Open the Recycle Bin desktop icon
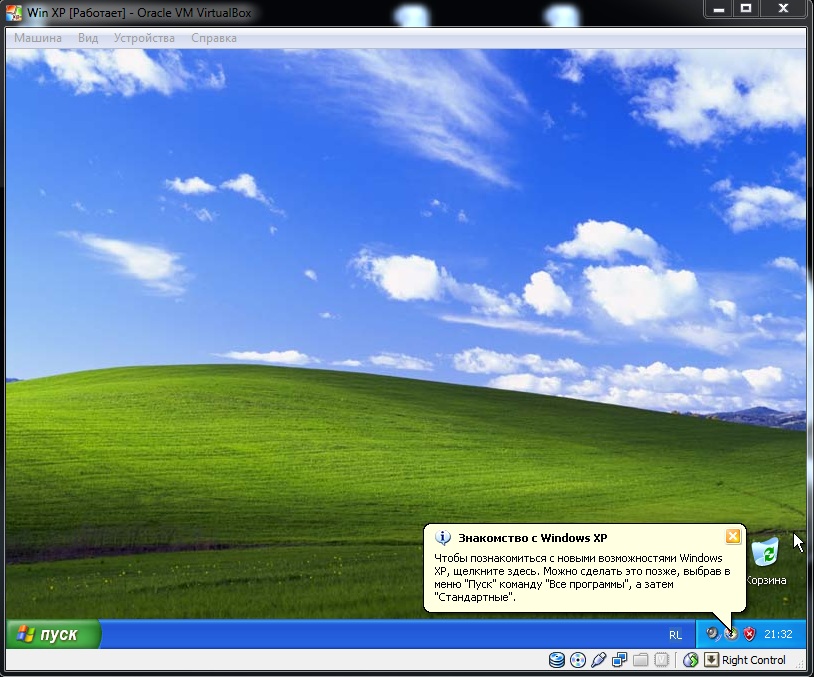 [x=766, y=561]
